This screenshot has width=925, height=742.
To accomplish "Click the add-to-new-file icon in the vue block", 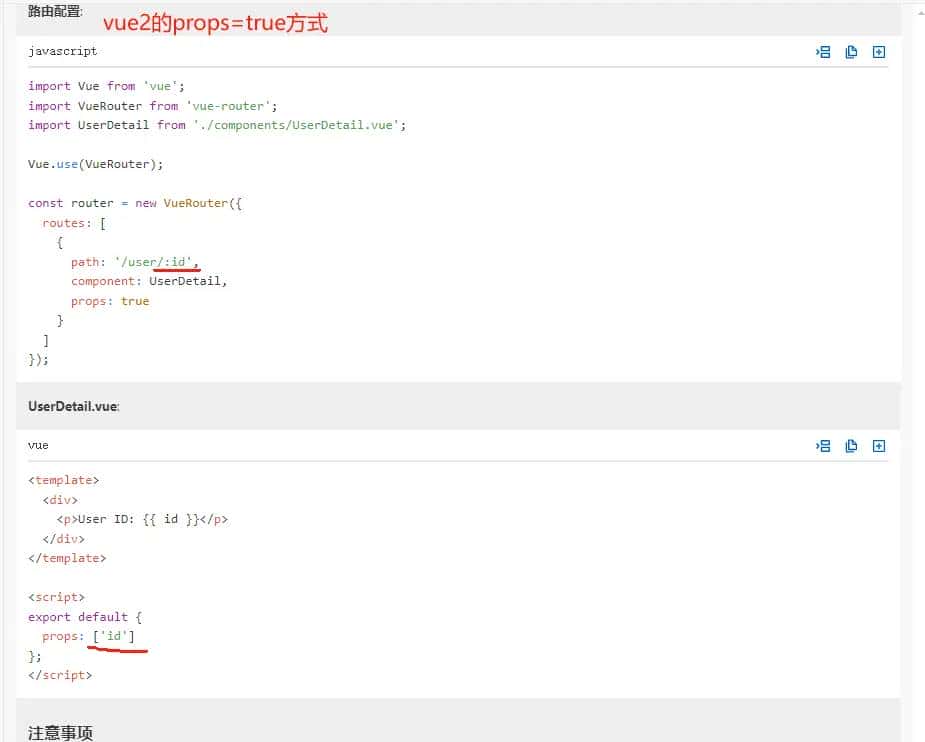I will coord(879,446).
